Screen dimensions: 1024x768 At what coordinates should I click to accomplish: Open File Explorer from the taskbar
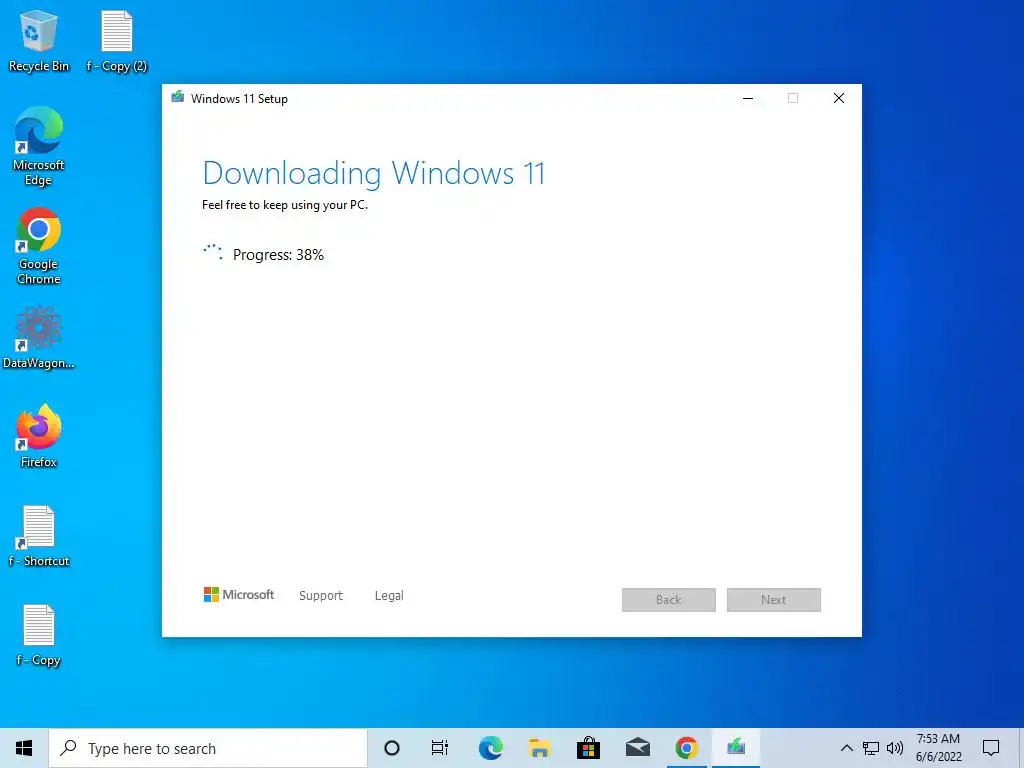click(539, 748)
